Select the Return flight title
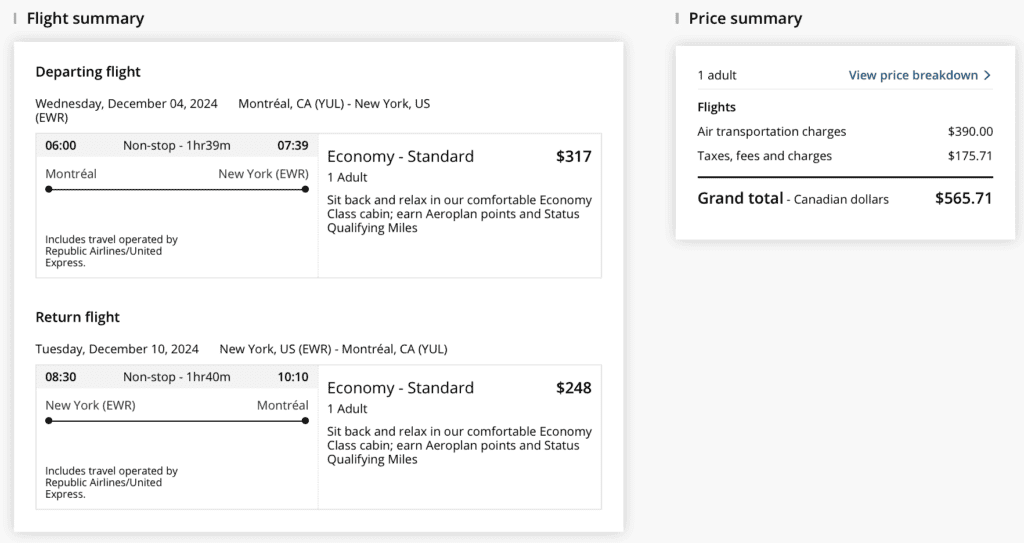 [x=77, y=317]
